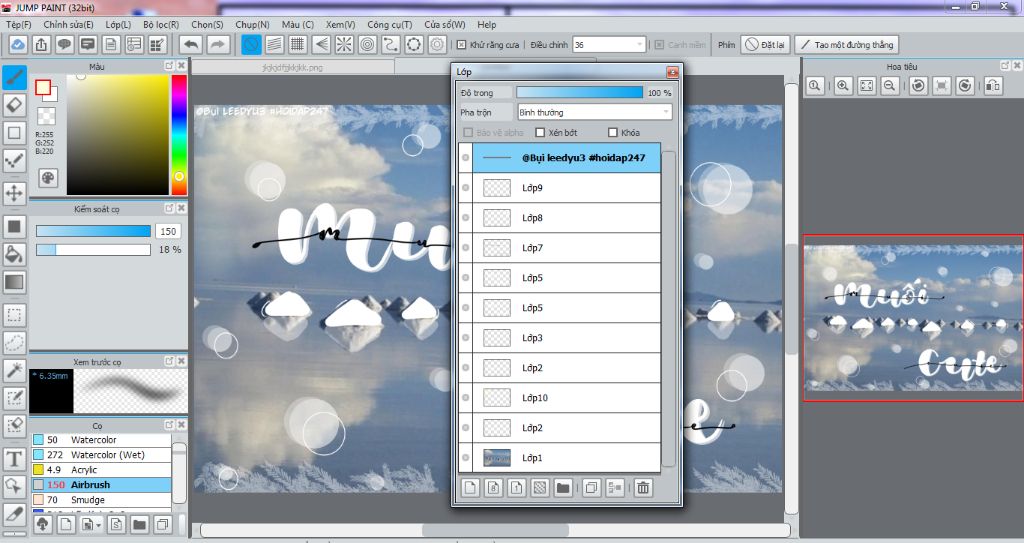Zoom out using the navigator magnifier minus
The width and height of the screenshot is (1024, 543).
click(889, 86)
